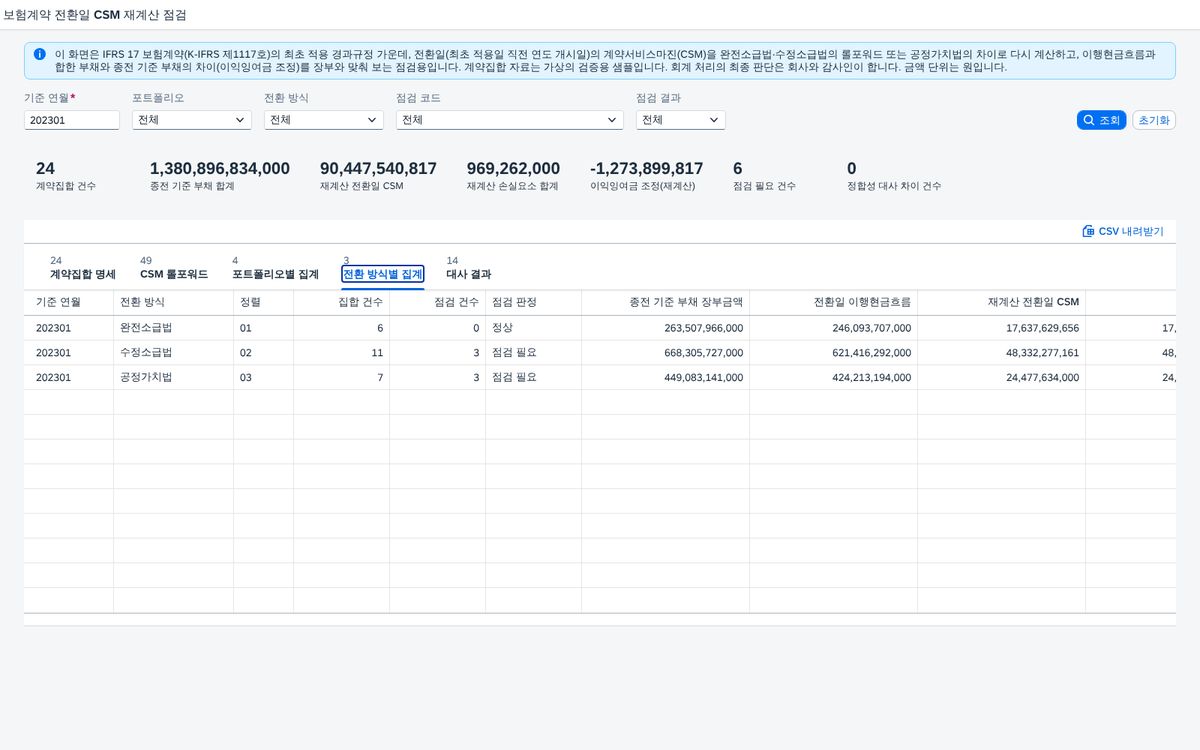Click the 이익잉여금 조정 figure -1,273,899,817
Image resolution: width=1200 pixels, height=750 pixels.
(646, 168)
